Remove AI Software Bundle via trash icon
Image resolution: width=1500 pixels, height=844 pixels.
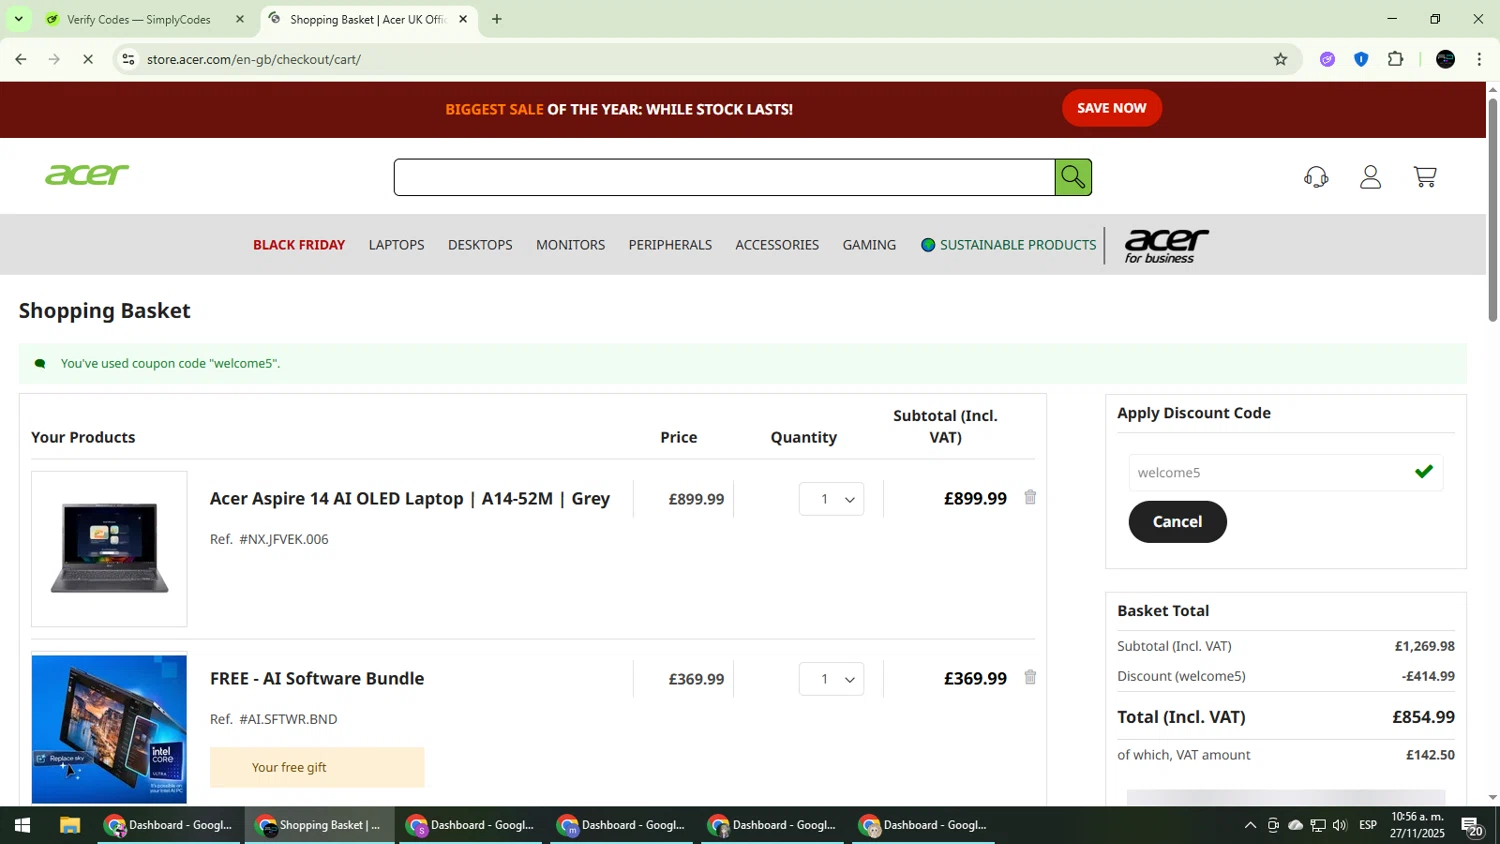click(1030, 677)
